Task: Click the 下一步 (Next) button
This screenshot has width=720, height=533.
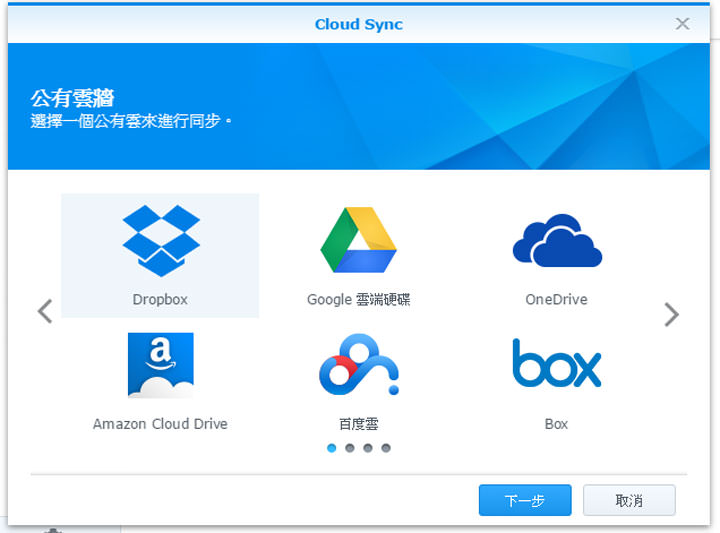Action: tap(525, 500)
